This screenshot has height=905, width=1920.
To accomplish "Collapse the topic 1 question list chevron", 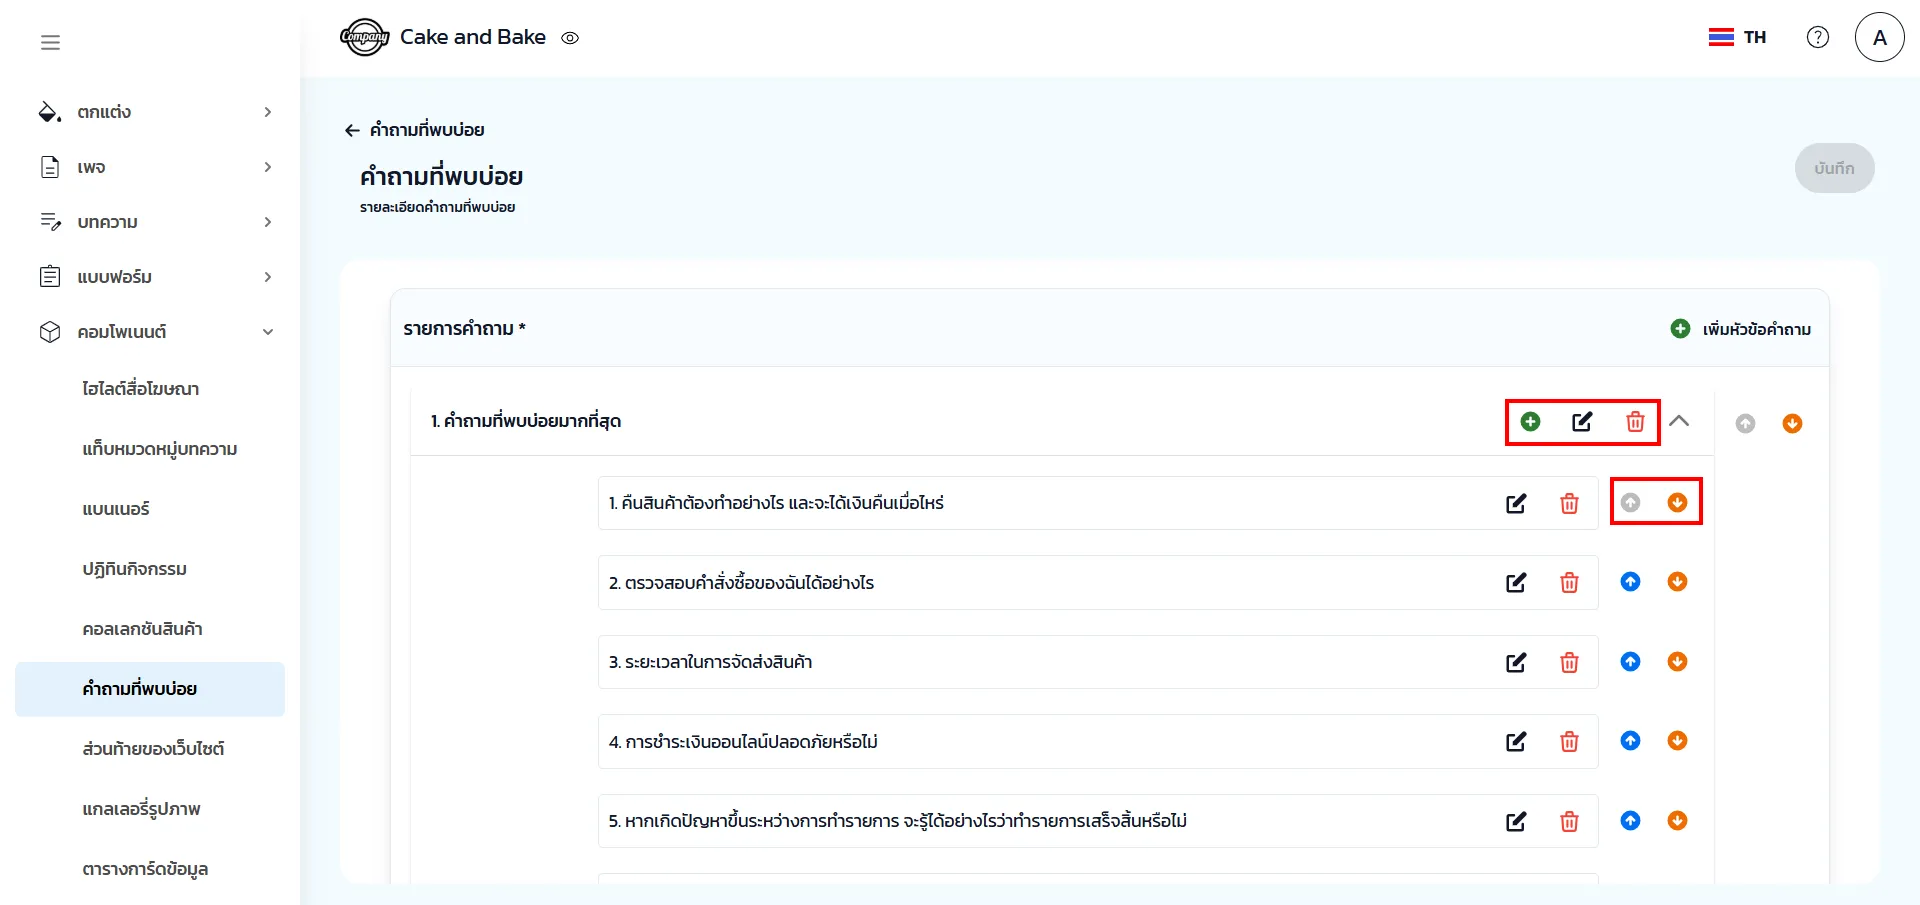I will pos(1679,421).
